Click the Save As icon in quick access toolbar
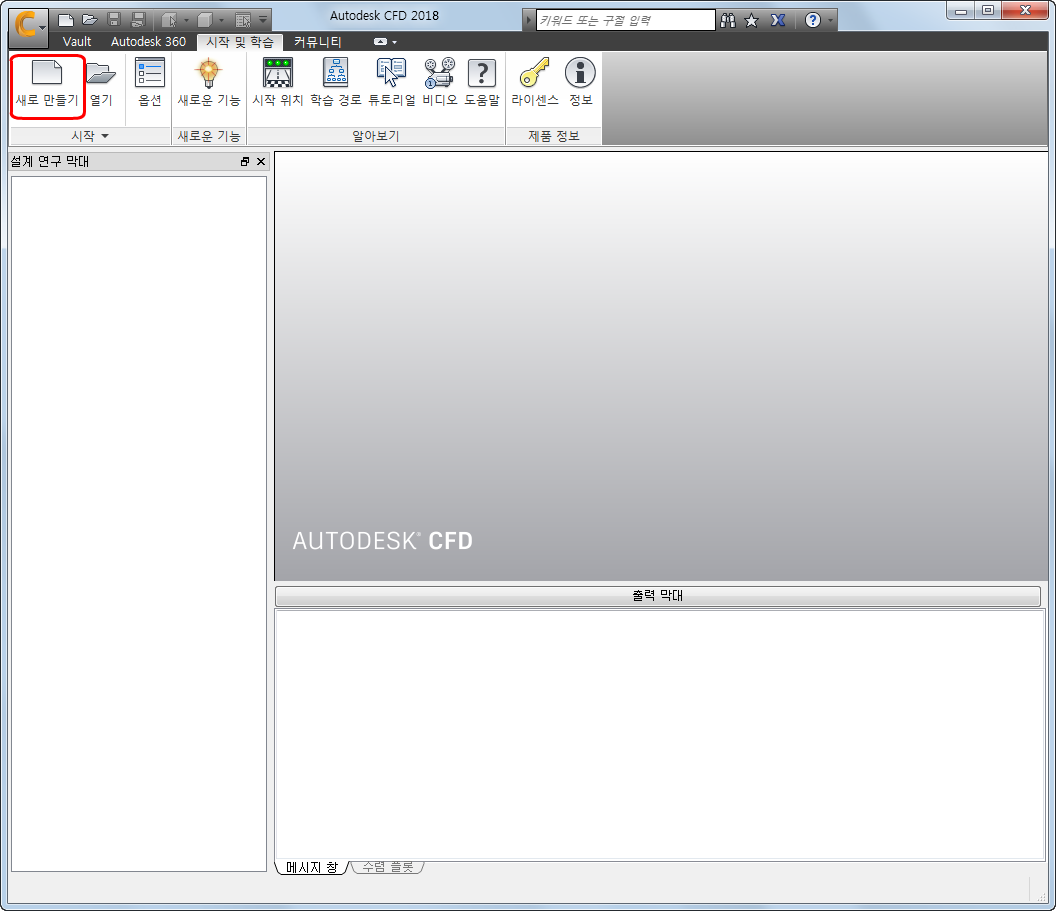 (138, 20)
